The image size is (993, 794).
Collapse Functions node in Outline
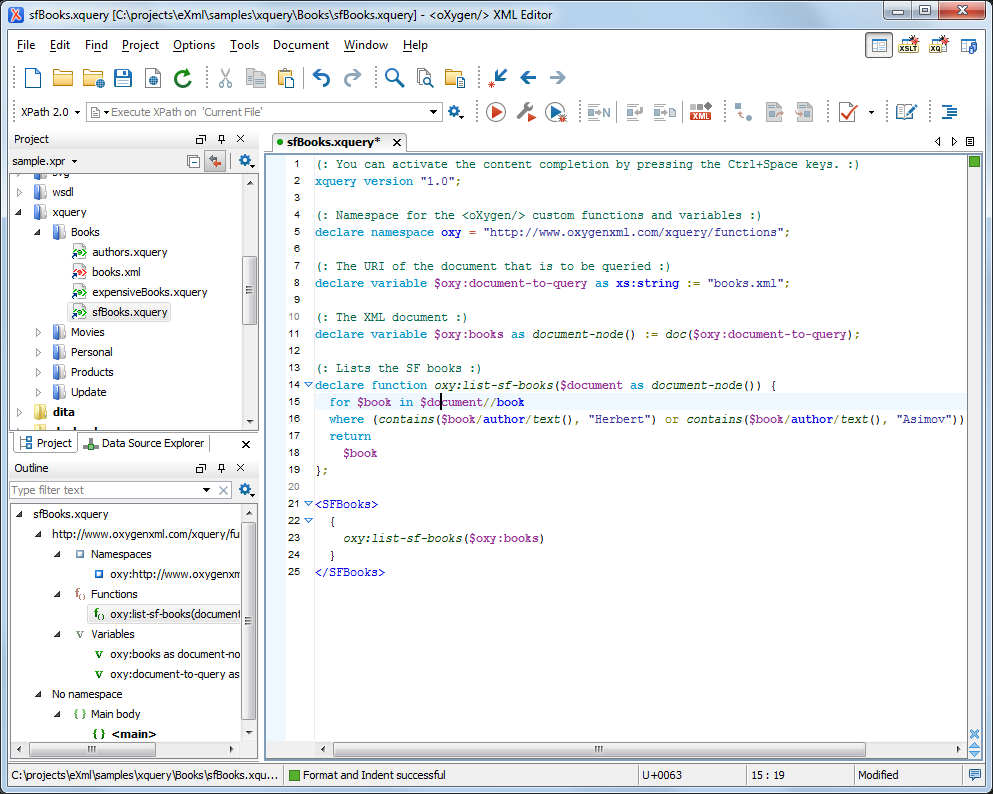click(x=57, y=594)
